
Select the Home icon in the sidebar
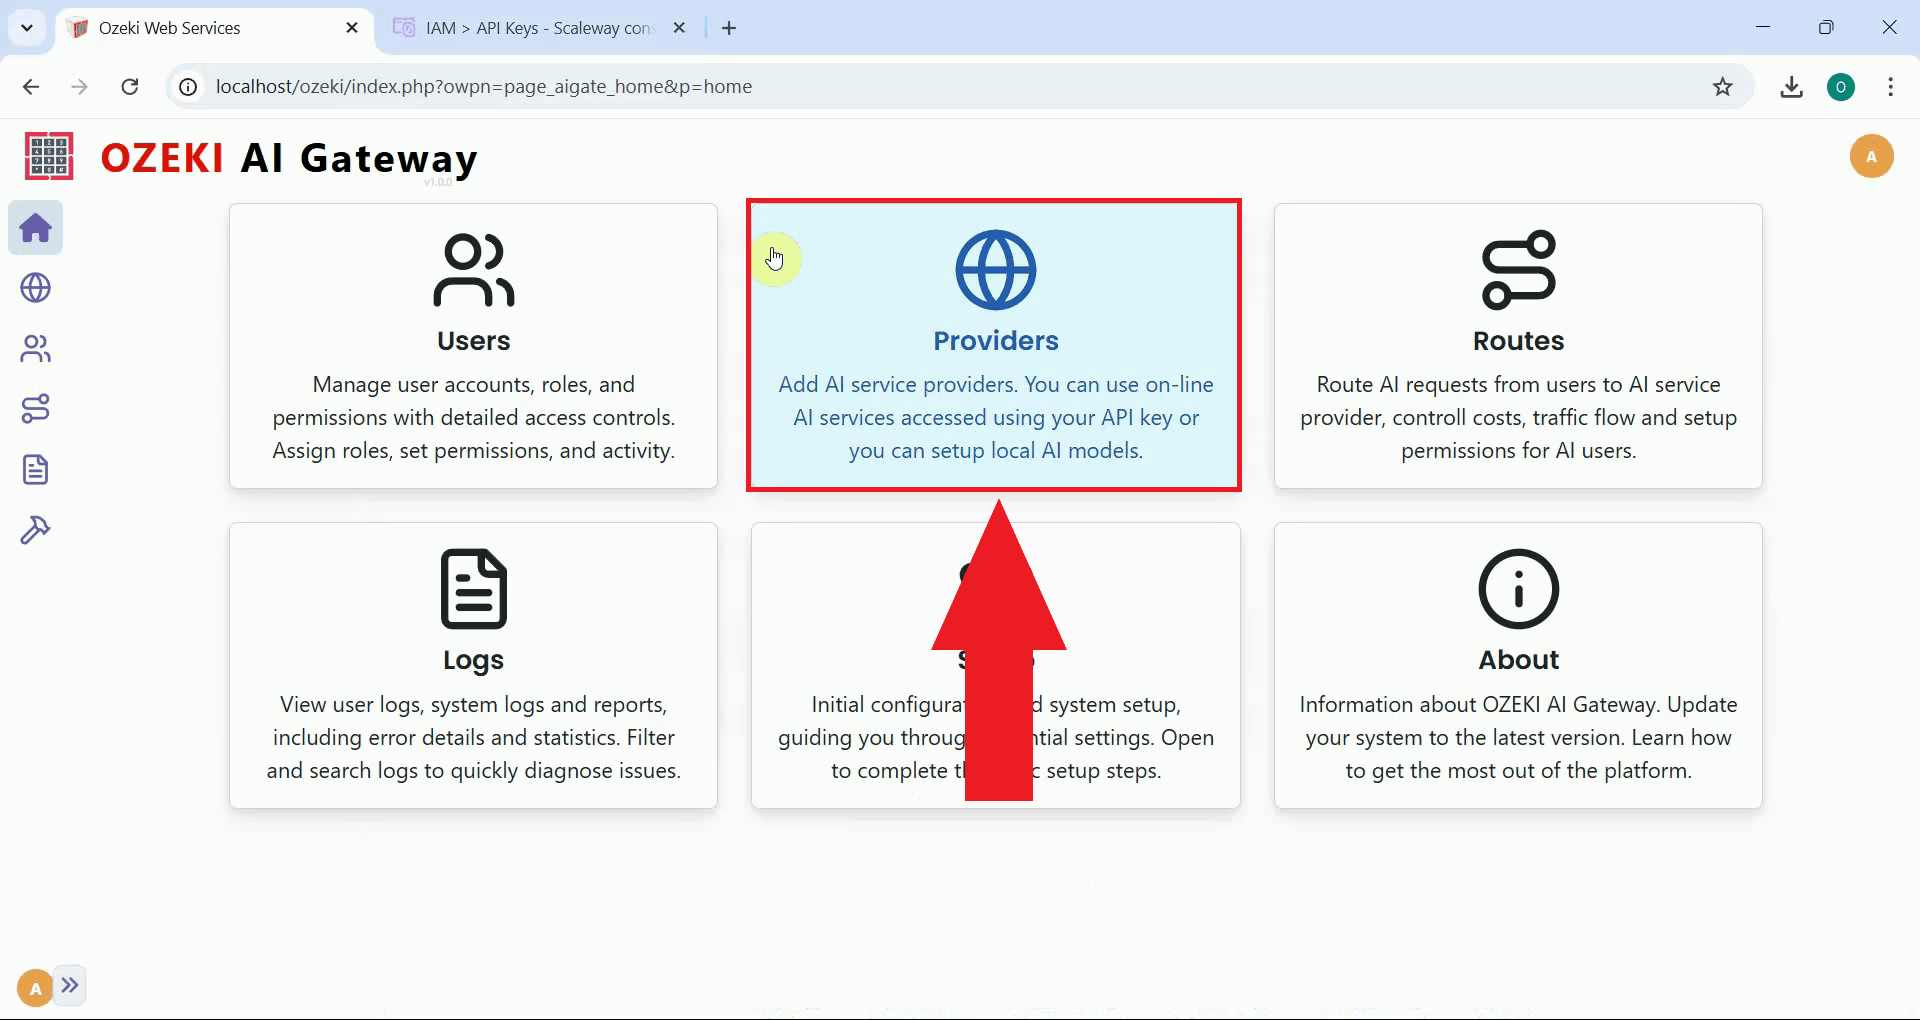click(x=35, y=228)
